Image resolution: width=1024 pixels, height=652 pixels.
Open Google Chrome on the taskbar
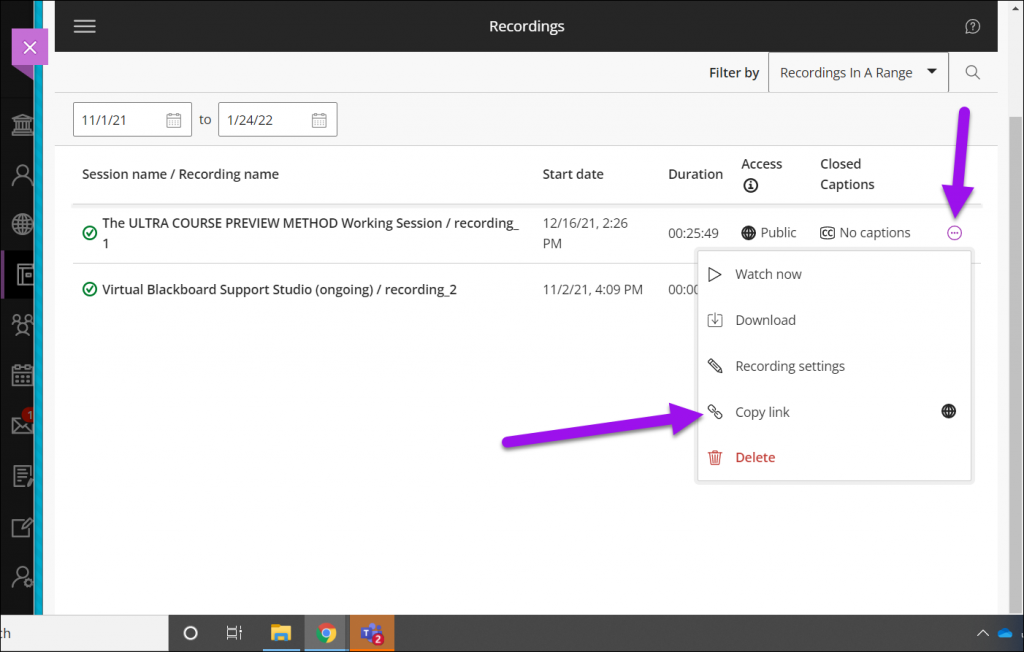point(326,633)
